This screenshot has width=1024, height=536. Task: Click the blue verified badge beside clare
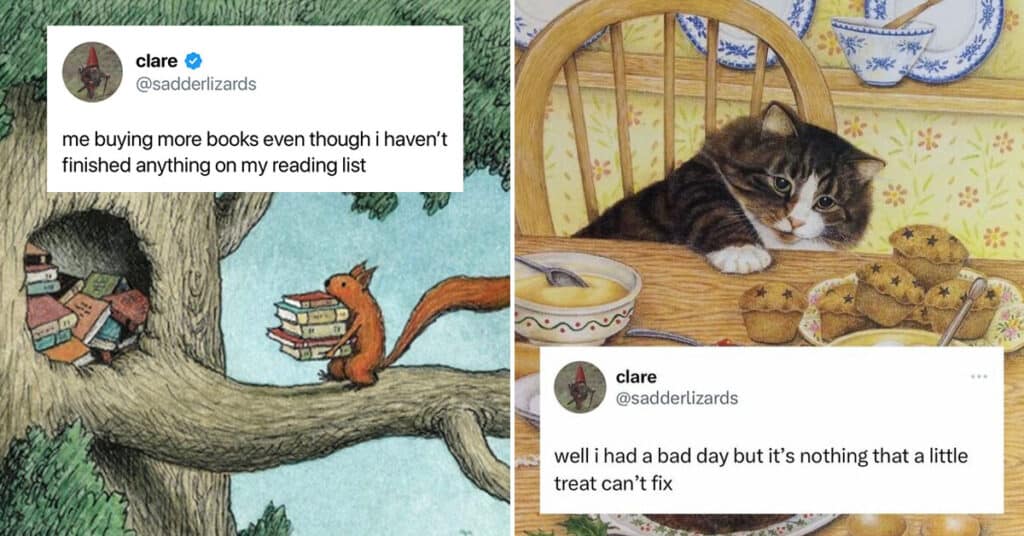click(193, 61)
